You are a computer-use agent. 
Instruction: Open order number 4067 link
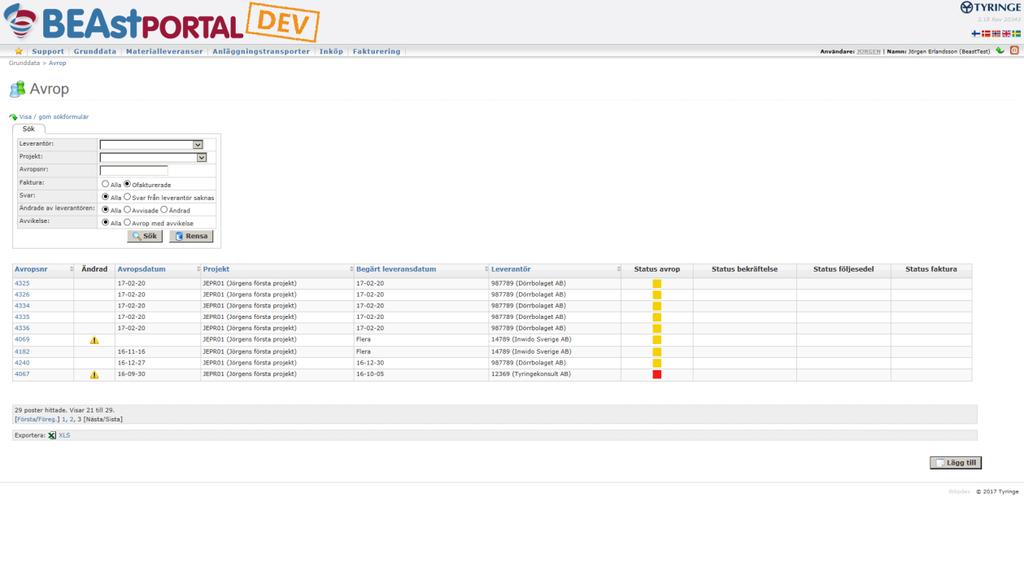click(22, 374)
